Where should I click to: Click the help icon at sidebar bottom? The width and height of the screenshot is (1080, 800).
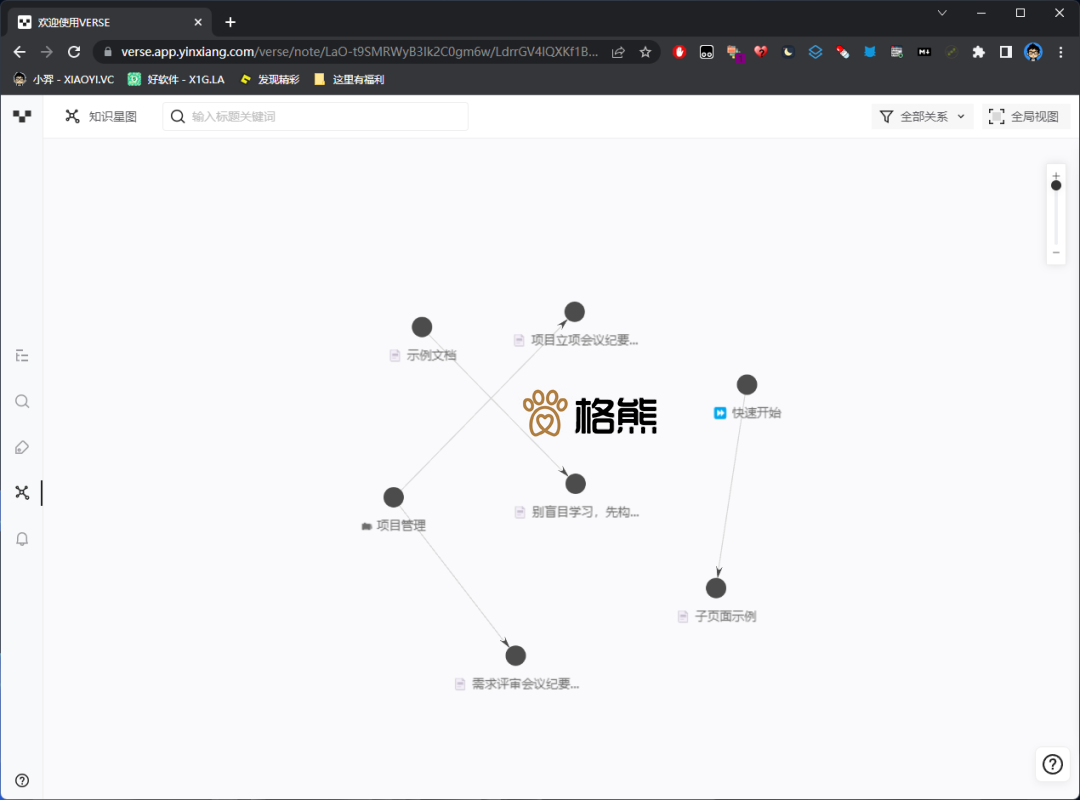[x=22, y=780]
